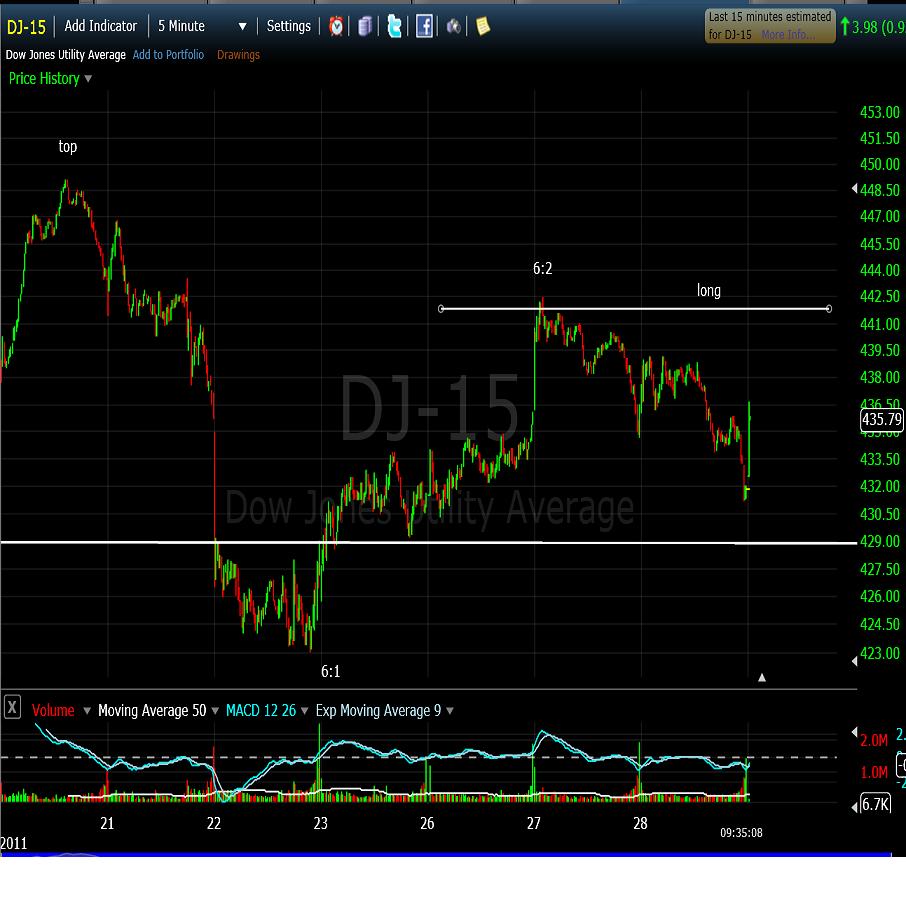Click date label 23 on time axis
906x897 pixels.
(321, 823)
